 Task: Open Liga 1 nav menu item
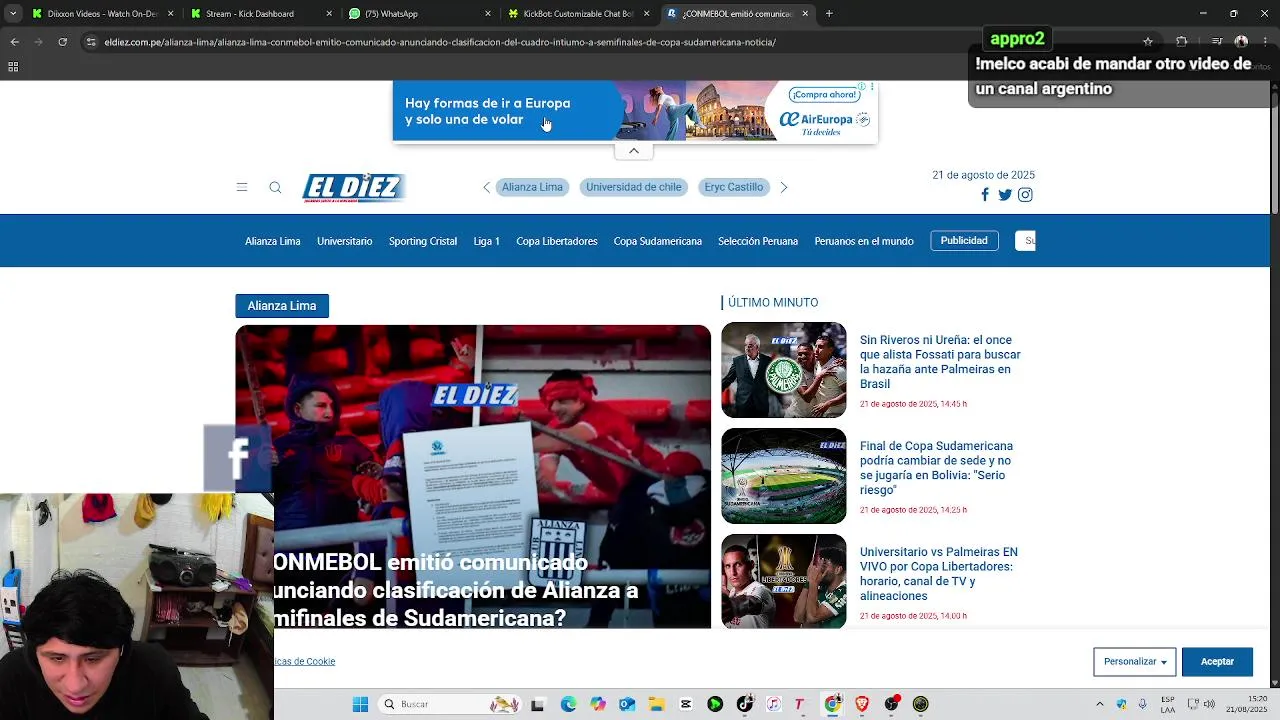487,241
